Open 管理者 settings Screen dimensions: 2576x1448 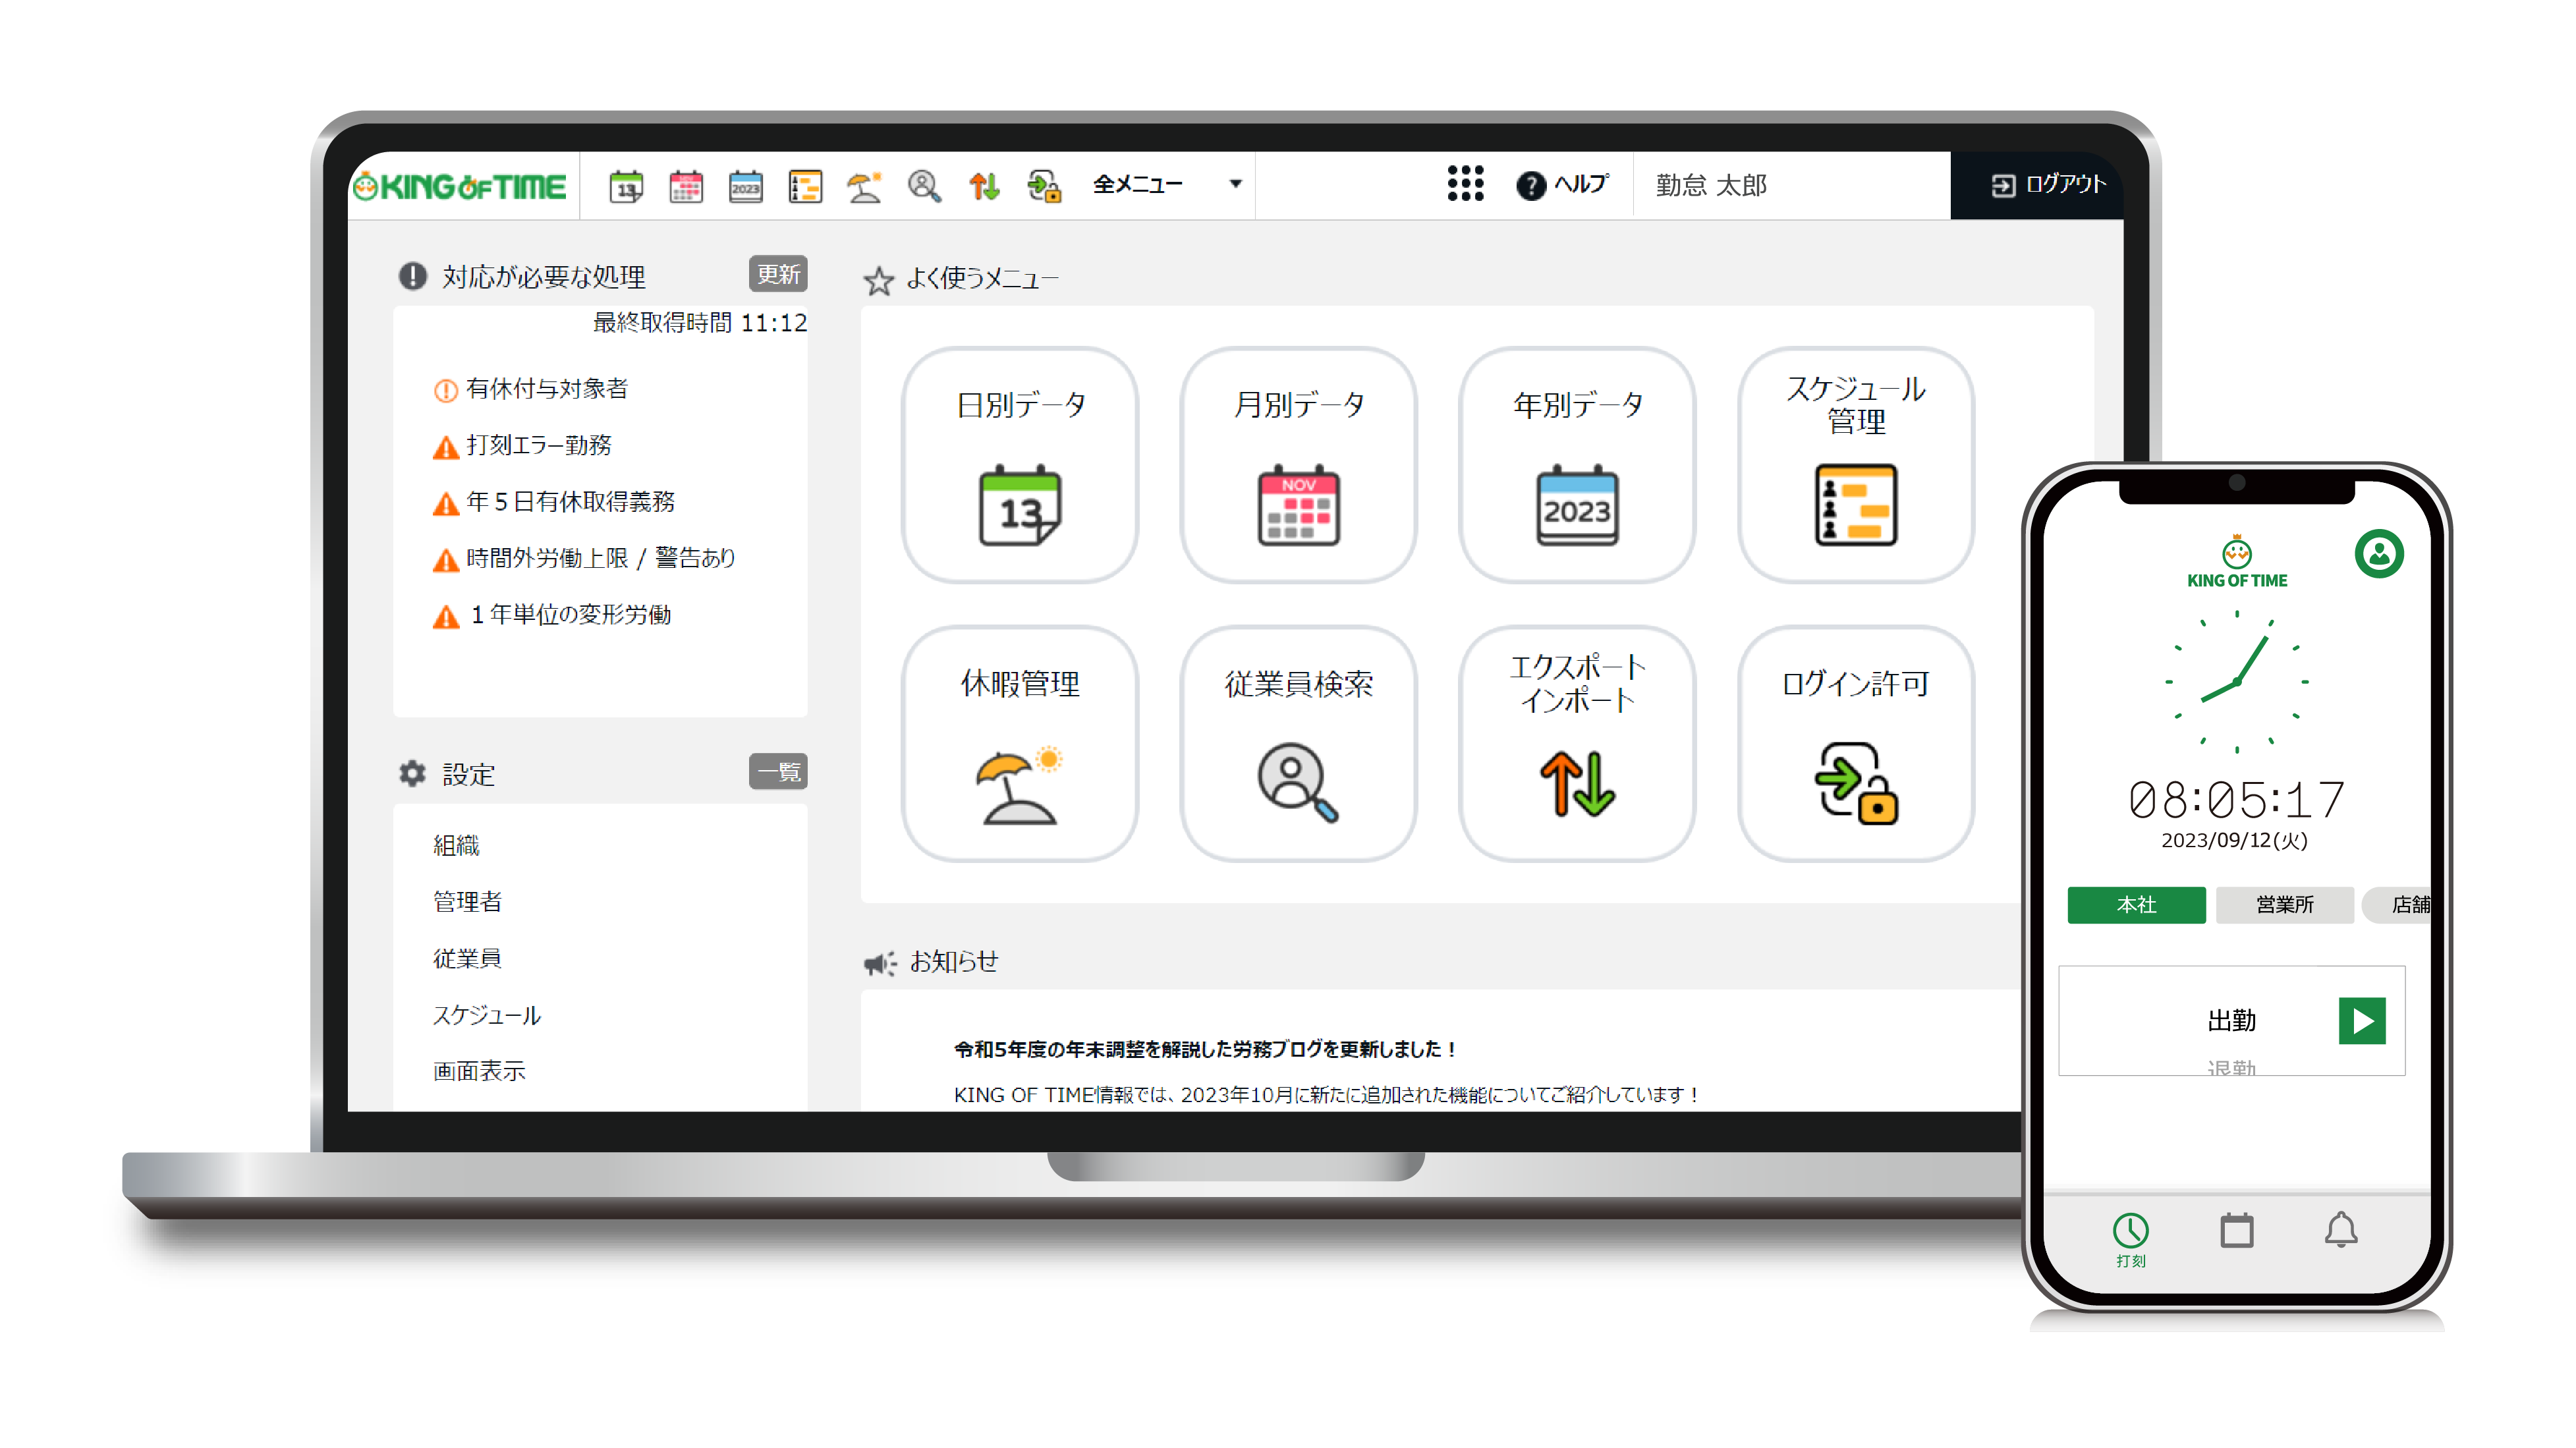pos(467,902)
